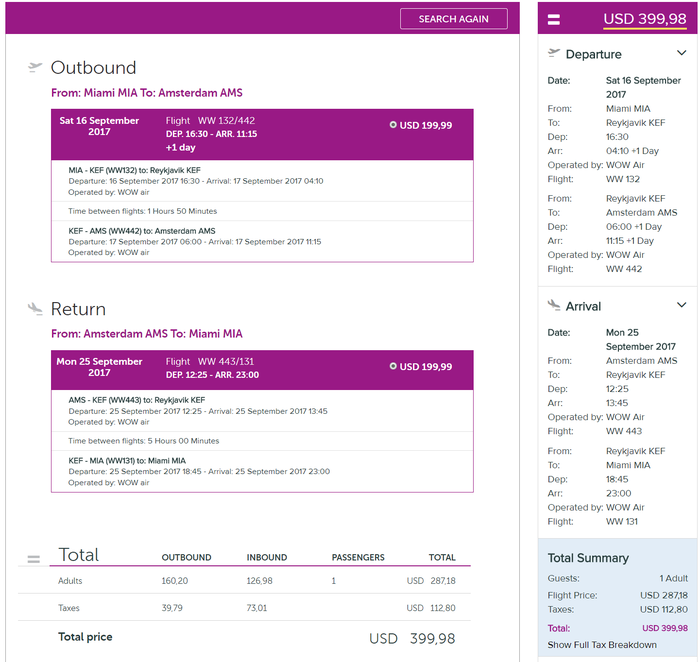Click the Return airplane landing icon
Screen dimensions: 700x662
click(35, 309)
